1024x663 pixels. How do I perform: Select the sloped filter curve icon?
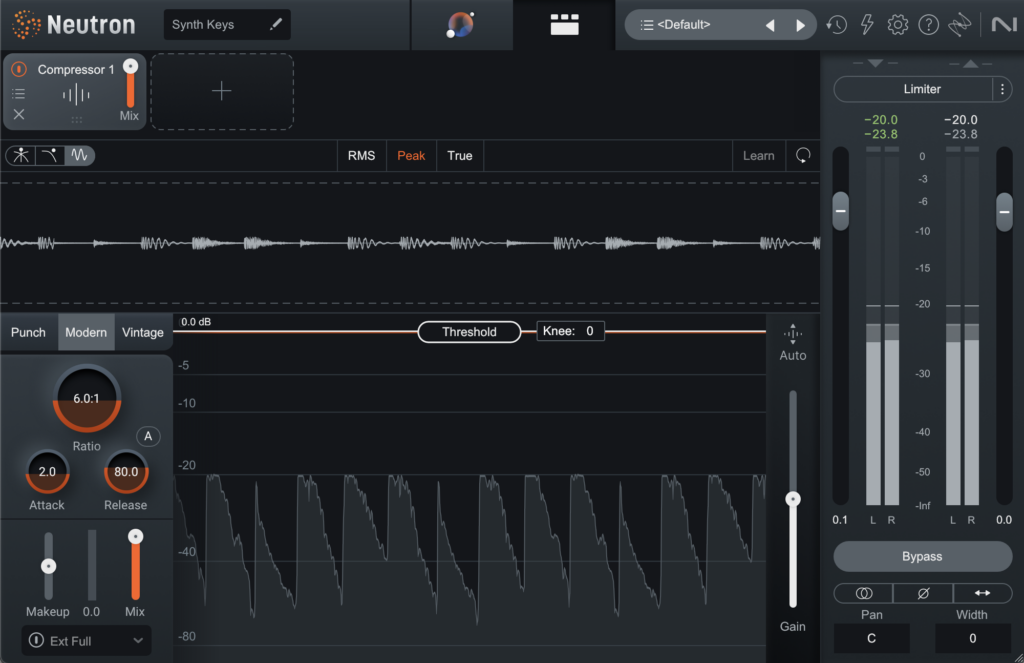[x=50, y=155]
